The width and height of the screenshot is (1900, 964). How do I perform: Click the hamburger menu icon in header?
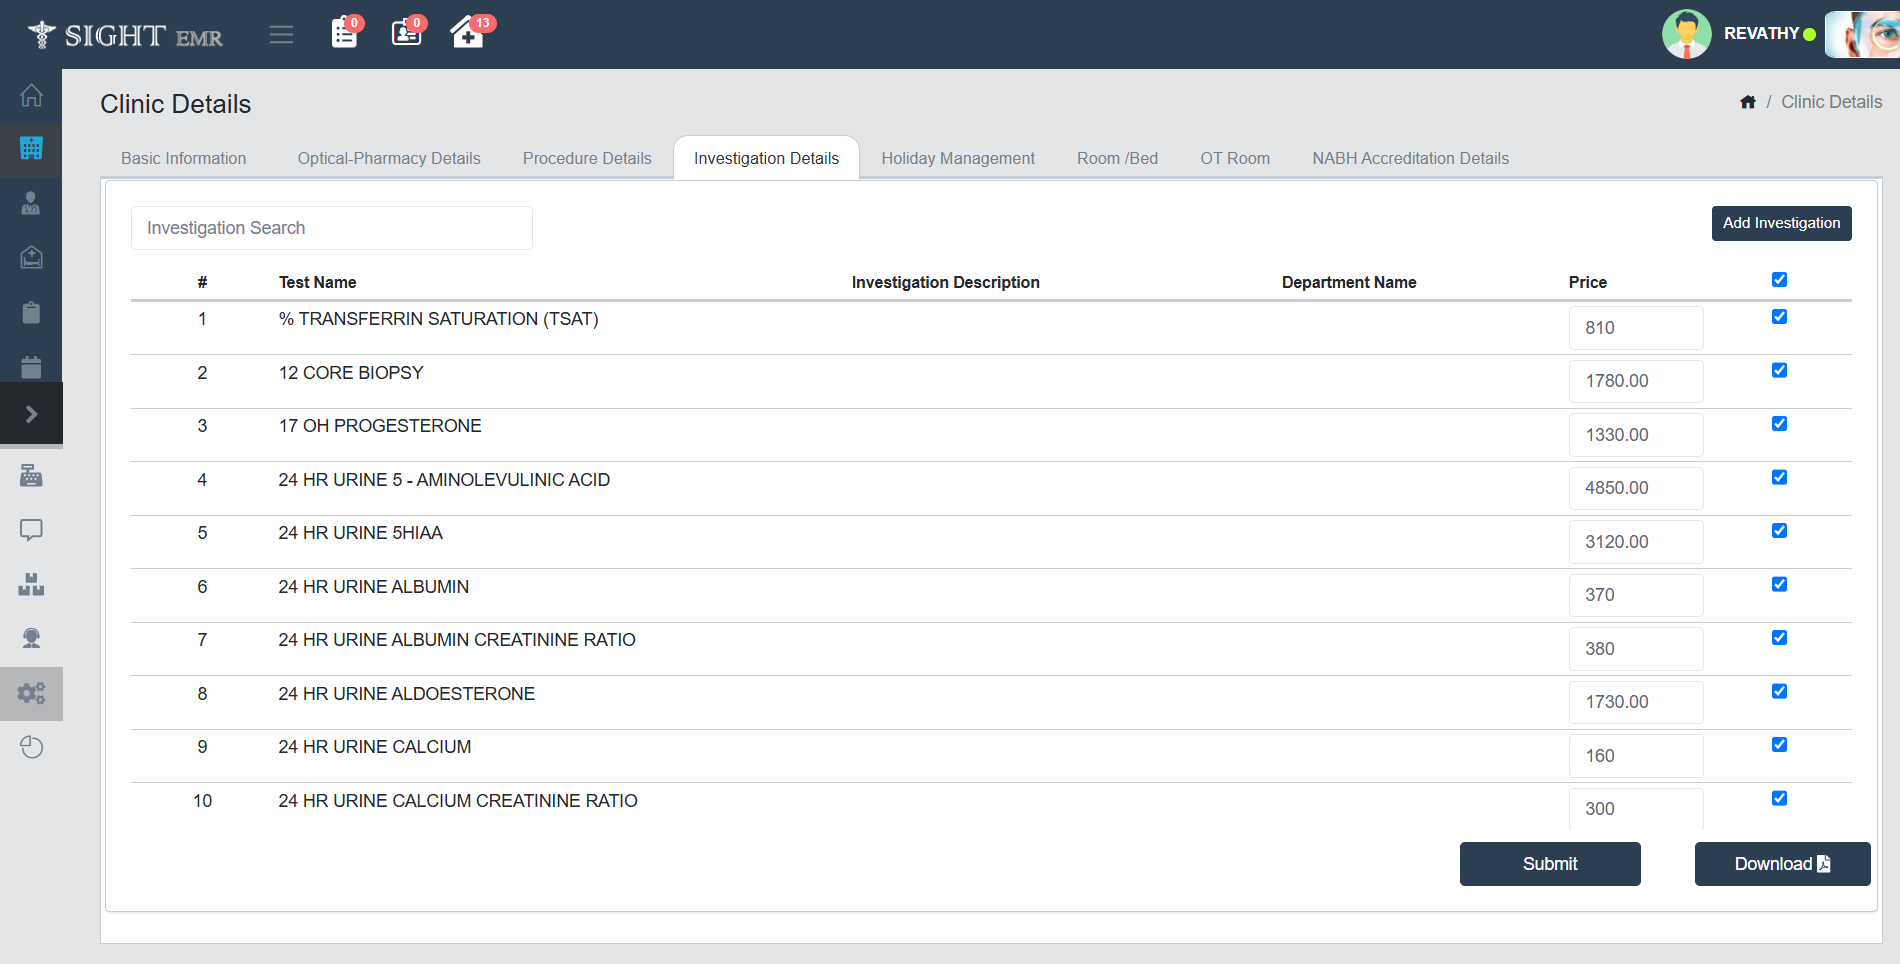[x=281, y=35]
